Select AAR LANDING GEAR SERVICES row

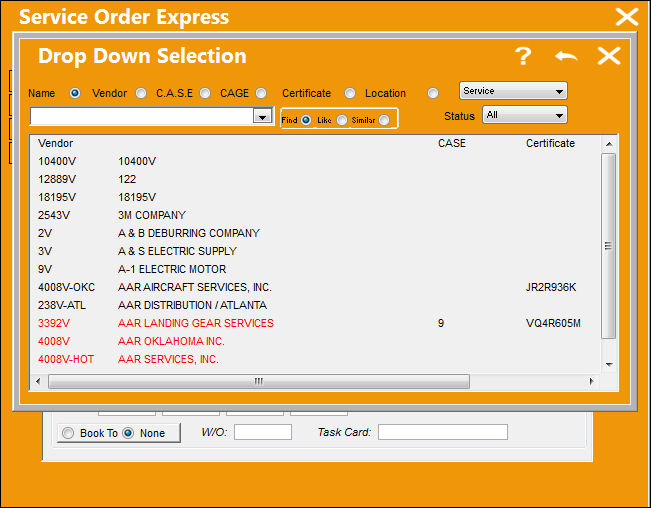[x=316, y=323]
